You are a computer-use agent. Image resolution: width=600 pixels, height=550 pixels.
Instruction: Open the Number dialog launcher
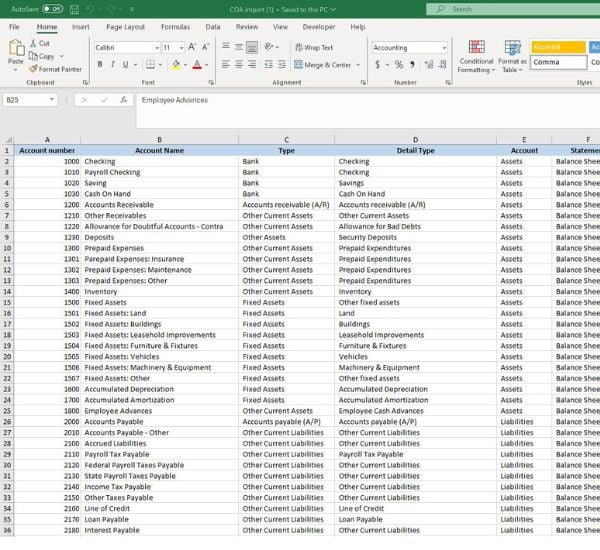pyautogui.click(x=448, y=82)
